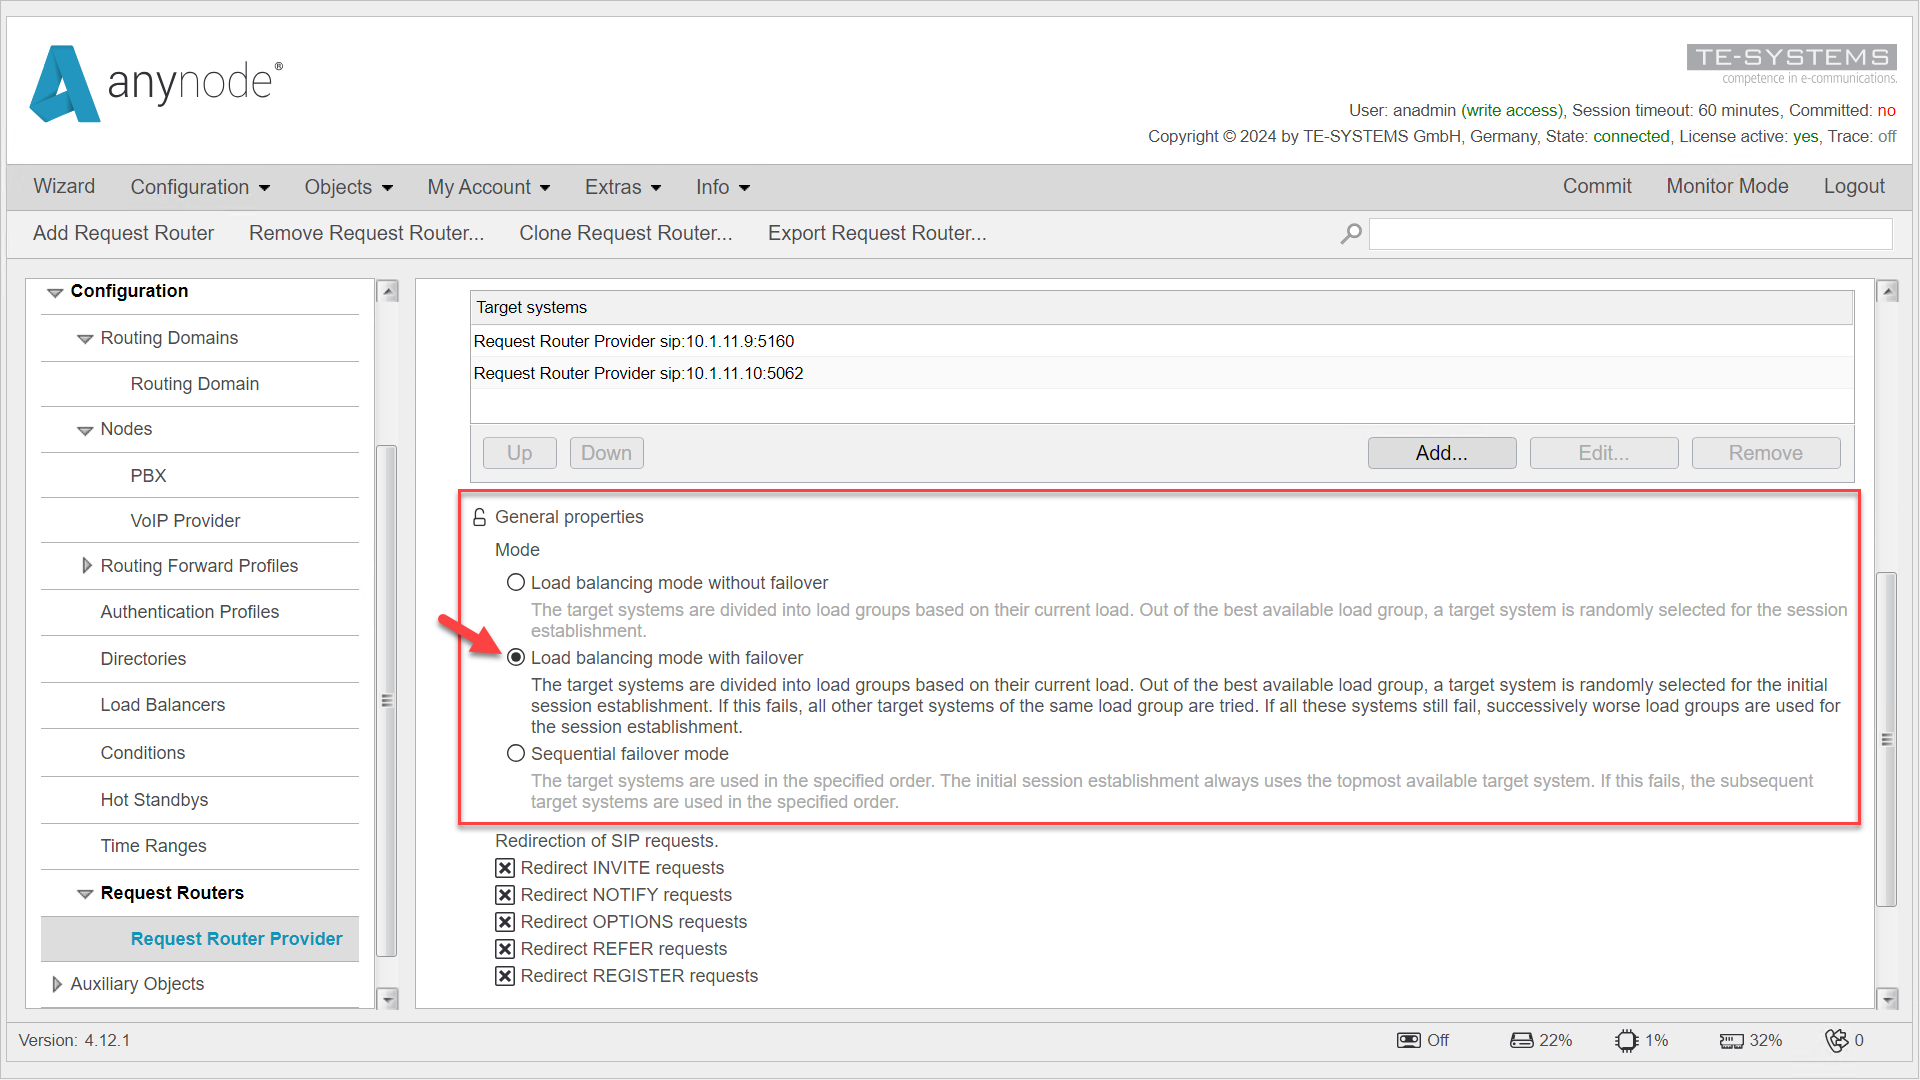This screenshot has height=1080, width=1920.
Task: Click the Up button
Action: [x=520, y=453]
